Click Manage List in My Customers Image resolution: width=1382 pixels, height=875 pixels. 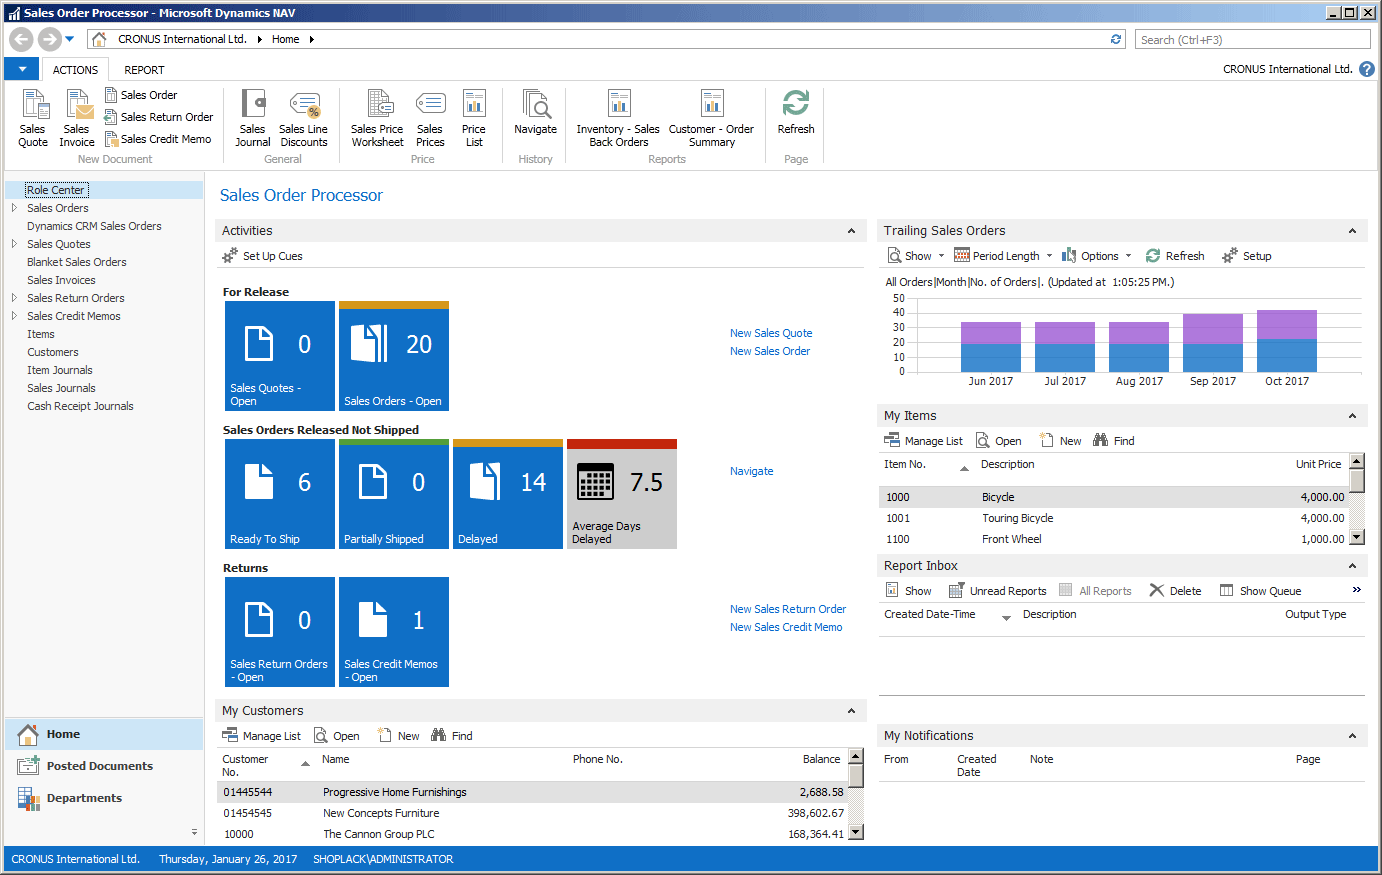click(261, 736)
